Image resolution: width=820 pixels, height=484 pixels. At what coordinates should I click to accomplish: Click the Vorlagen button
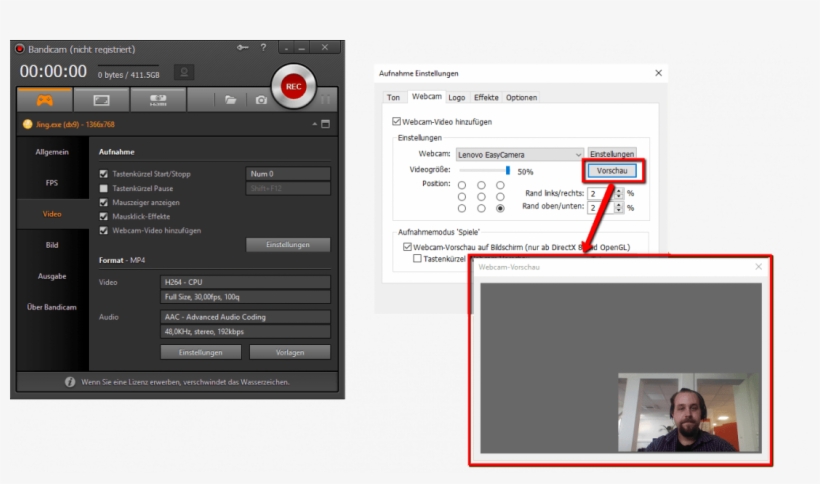tap(290, 352)
